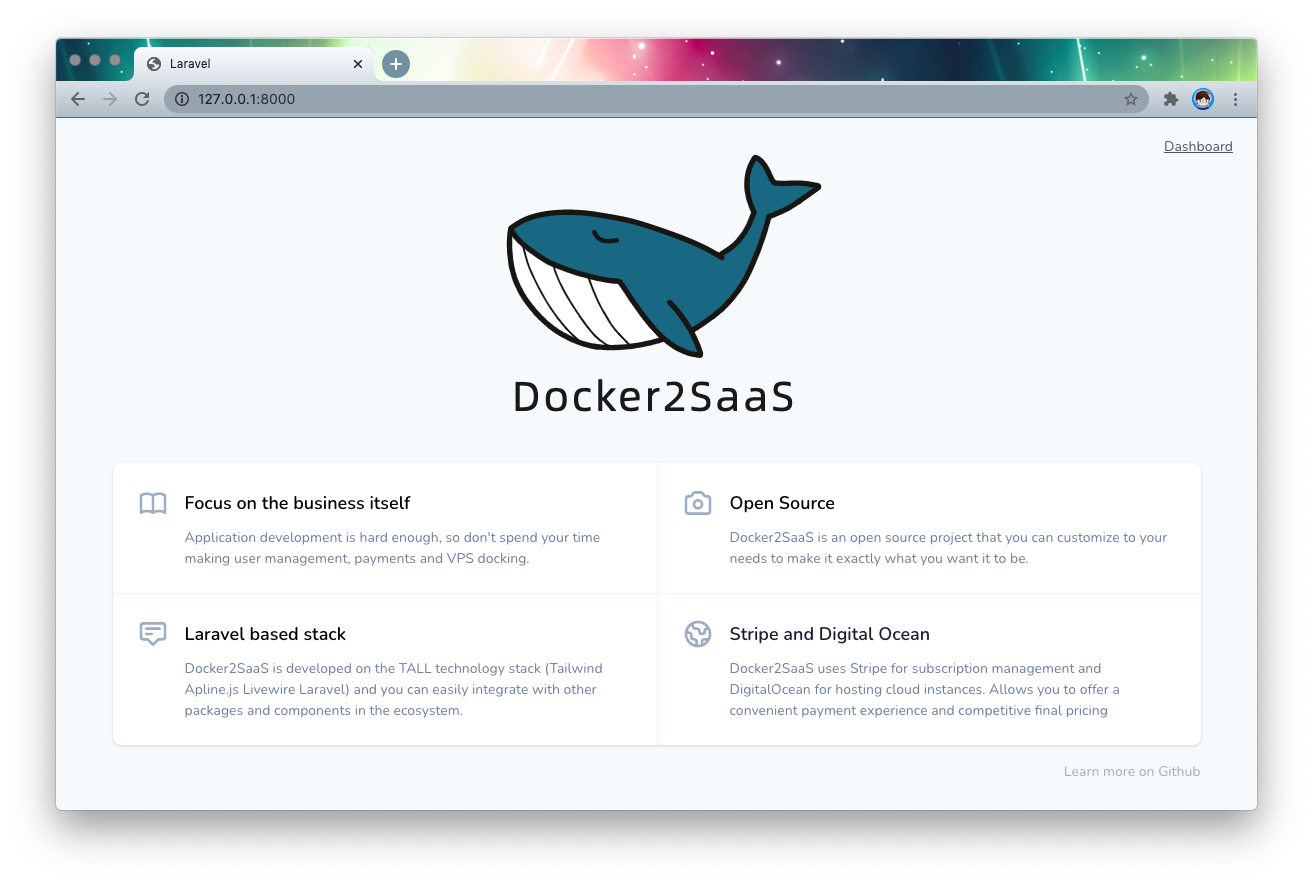1313x884 pixels.
Task: Open the Dashboard link
Action: point(1198,146)
